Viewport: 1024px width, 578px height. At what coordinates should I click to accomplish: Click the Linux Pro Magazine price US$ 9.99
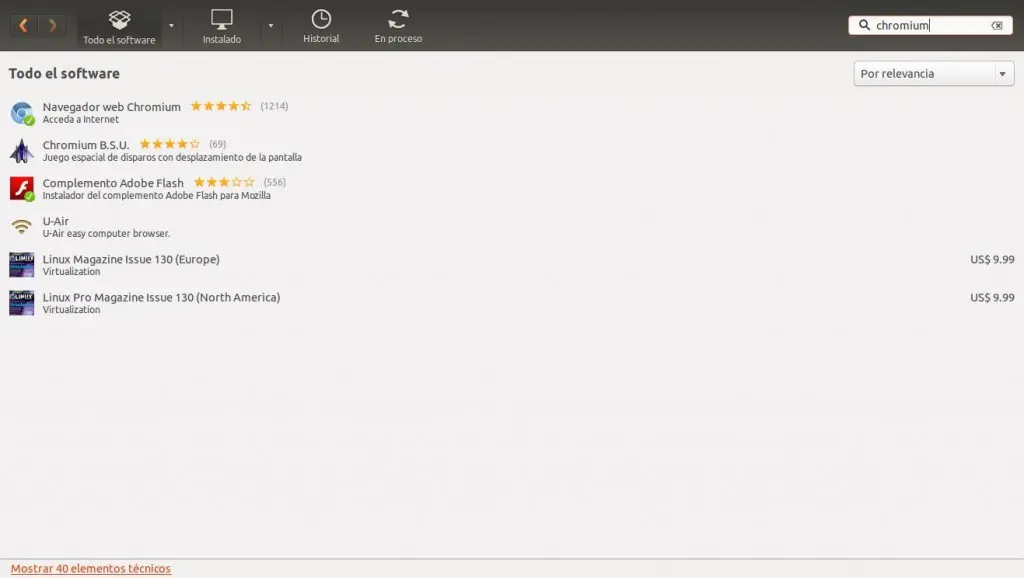pos(992,297)
